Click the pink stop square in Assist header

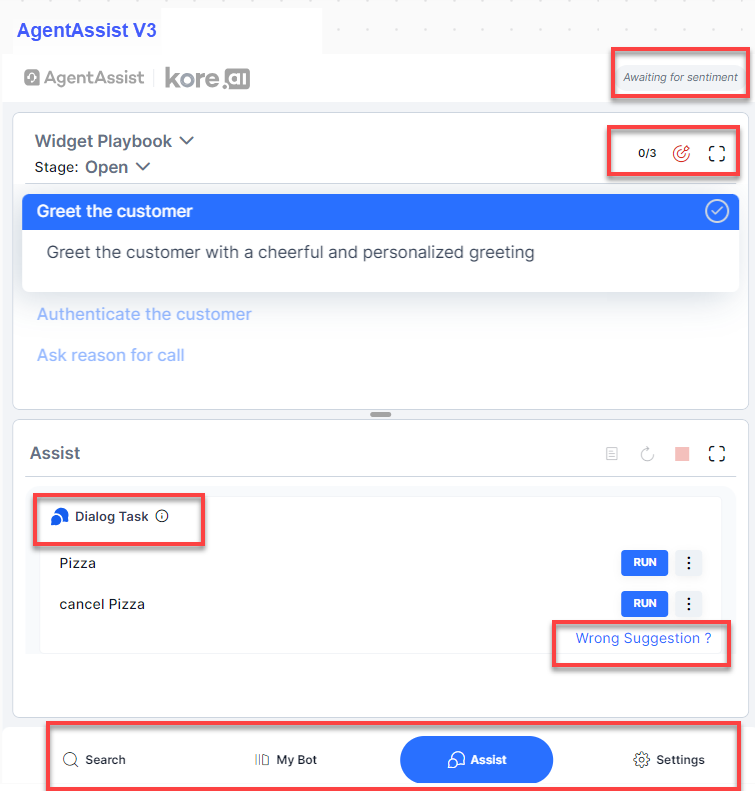(682, 454)
